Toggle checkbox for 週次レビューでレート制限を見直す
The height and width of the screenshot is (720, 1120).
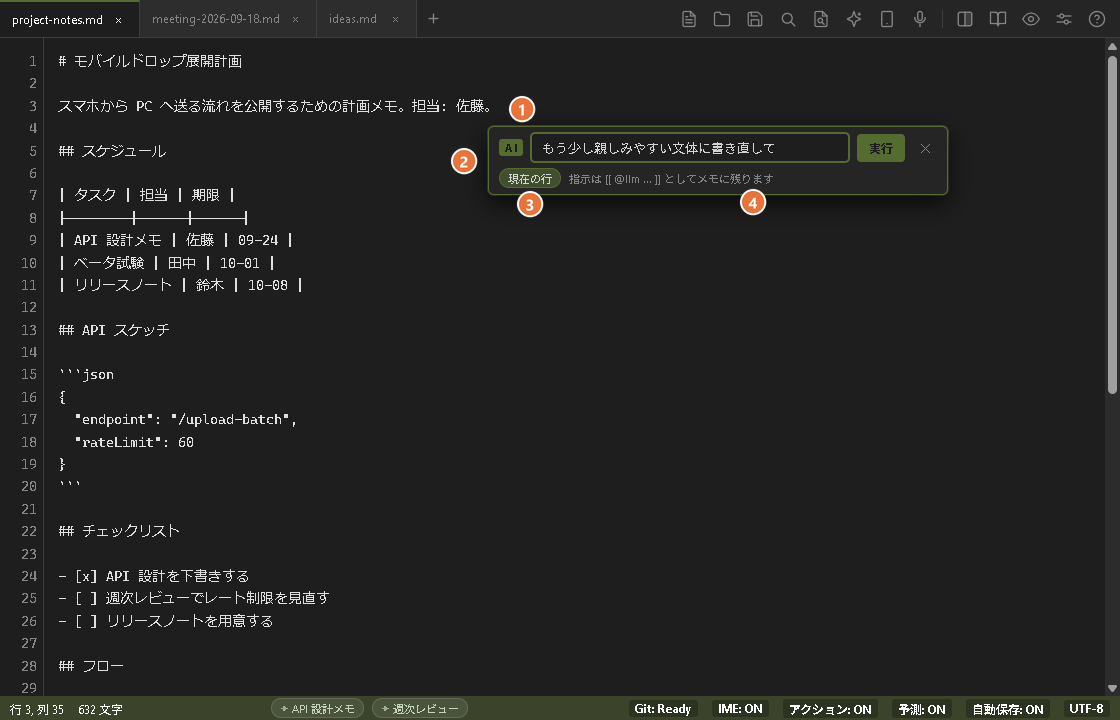pos(86,598)
